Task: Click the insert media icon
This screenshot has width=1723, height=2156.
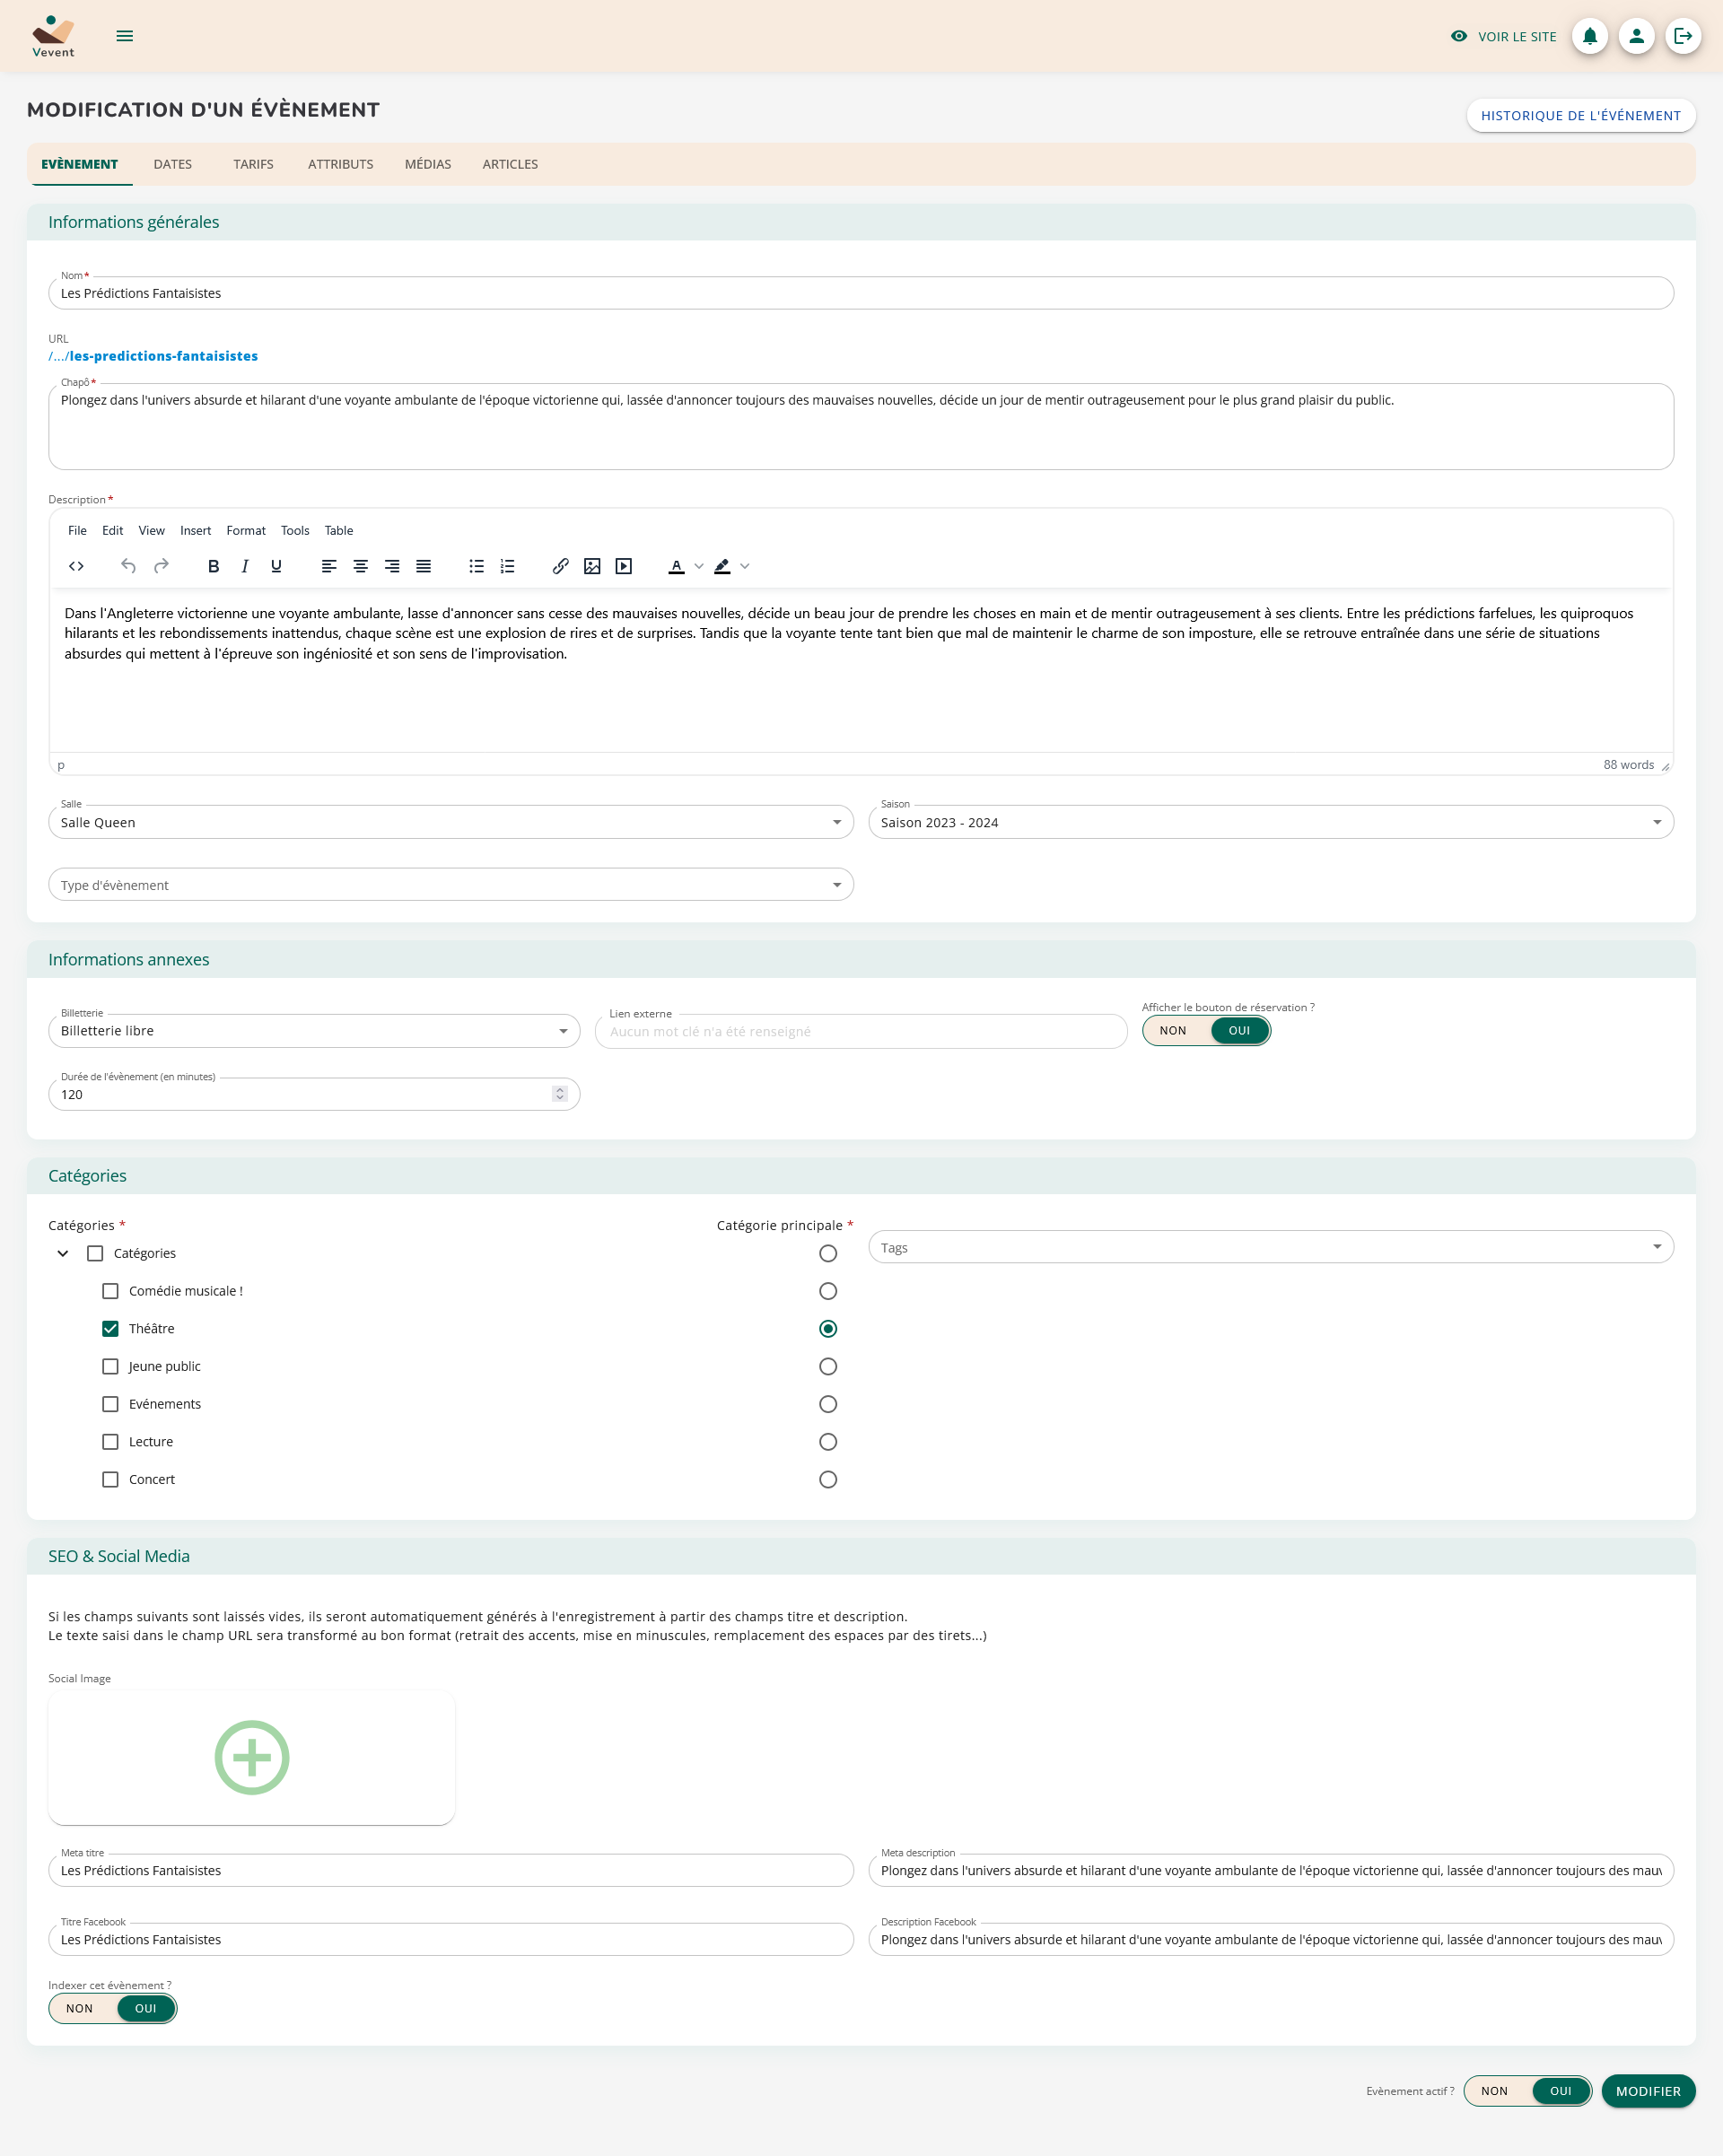Action: pos(624,566)
